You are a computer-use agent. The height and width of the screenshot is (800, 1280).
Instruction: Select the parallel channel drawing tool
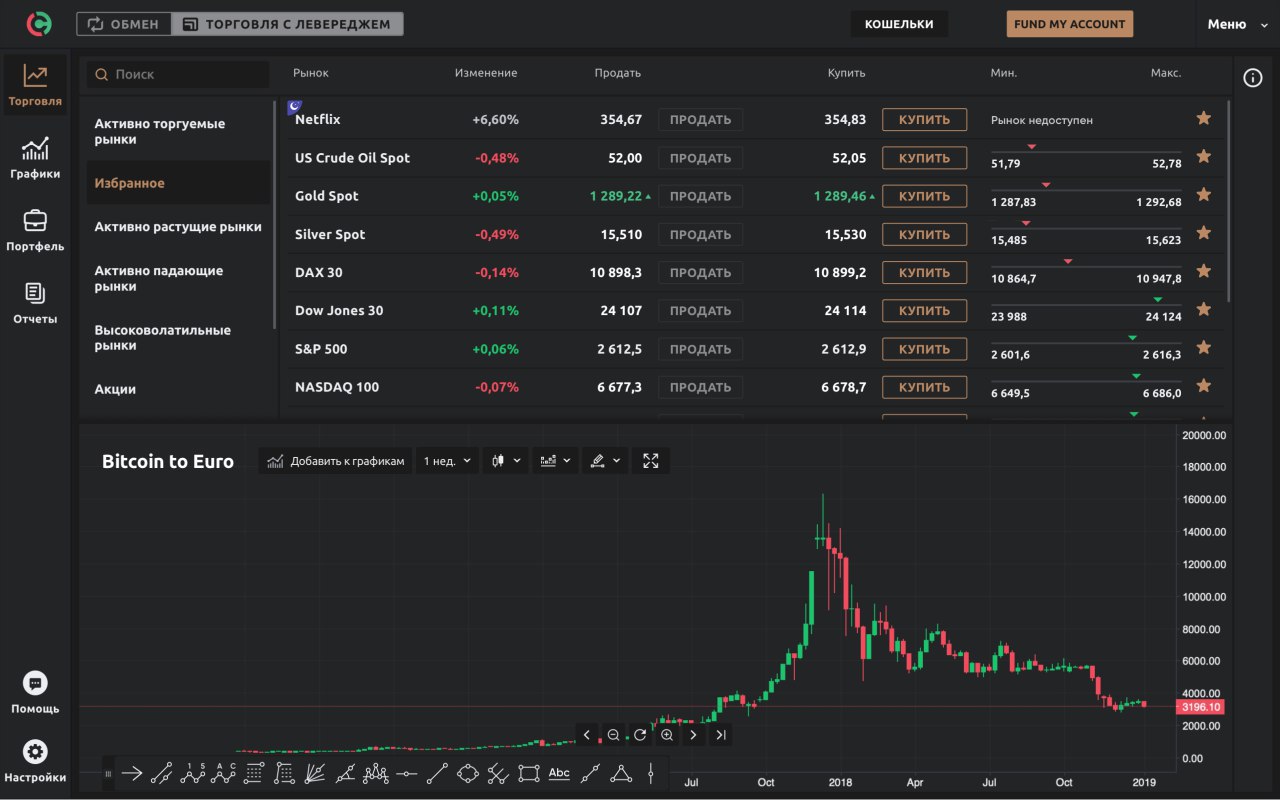coord(161,773)
